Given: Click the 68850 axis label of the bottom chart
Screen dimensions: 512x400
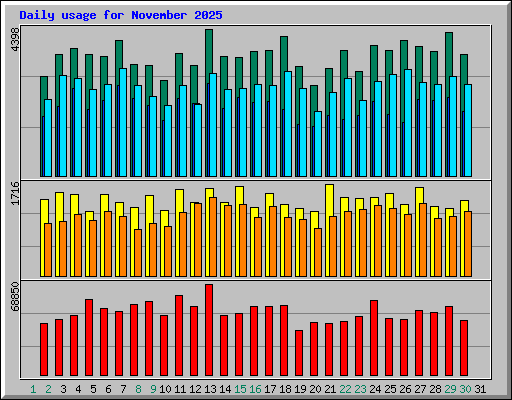Looking at the screenshot, I should pos(15,296).
